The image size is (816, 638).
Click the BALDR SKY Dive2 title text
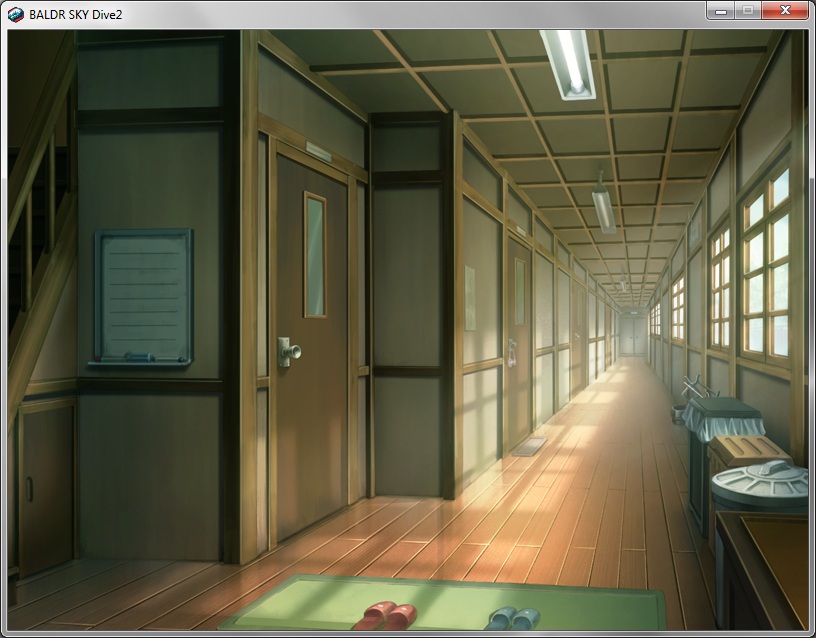[75, 15]
